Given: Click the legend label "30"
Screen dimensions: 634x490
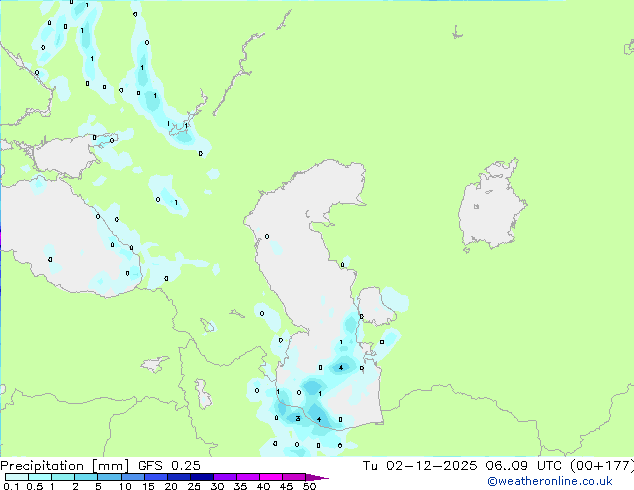Looking at the screenshot, I should coord(217,486).
